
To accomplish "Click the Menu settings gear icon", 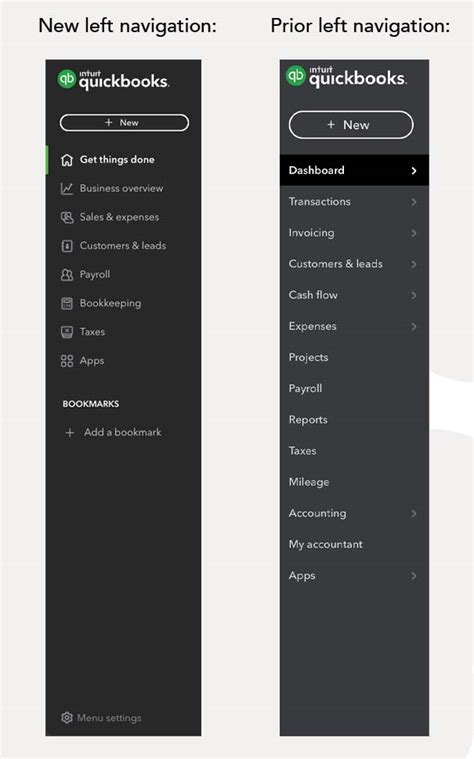I will pos(67,717).
